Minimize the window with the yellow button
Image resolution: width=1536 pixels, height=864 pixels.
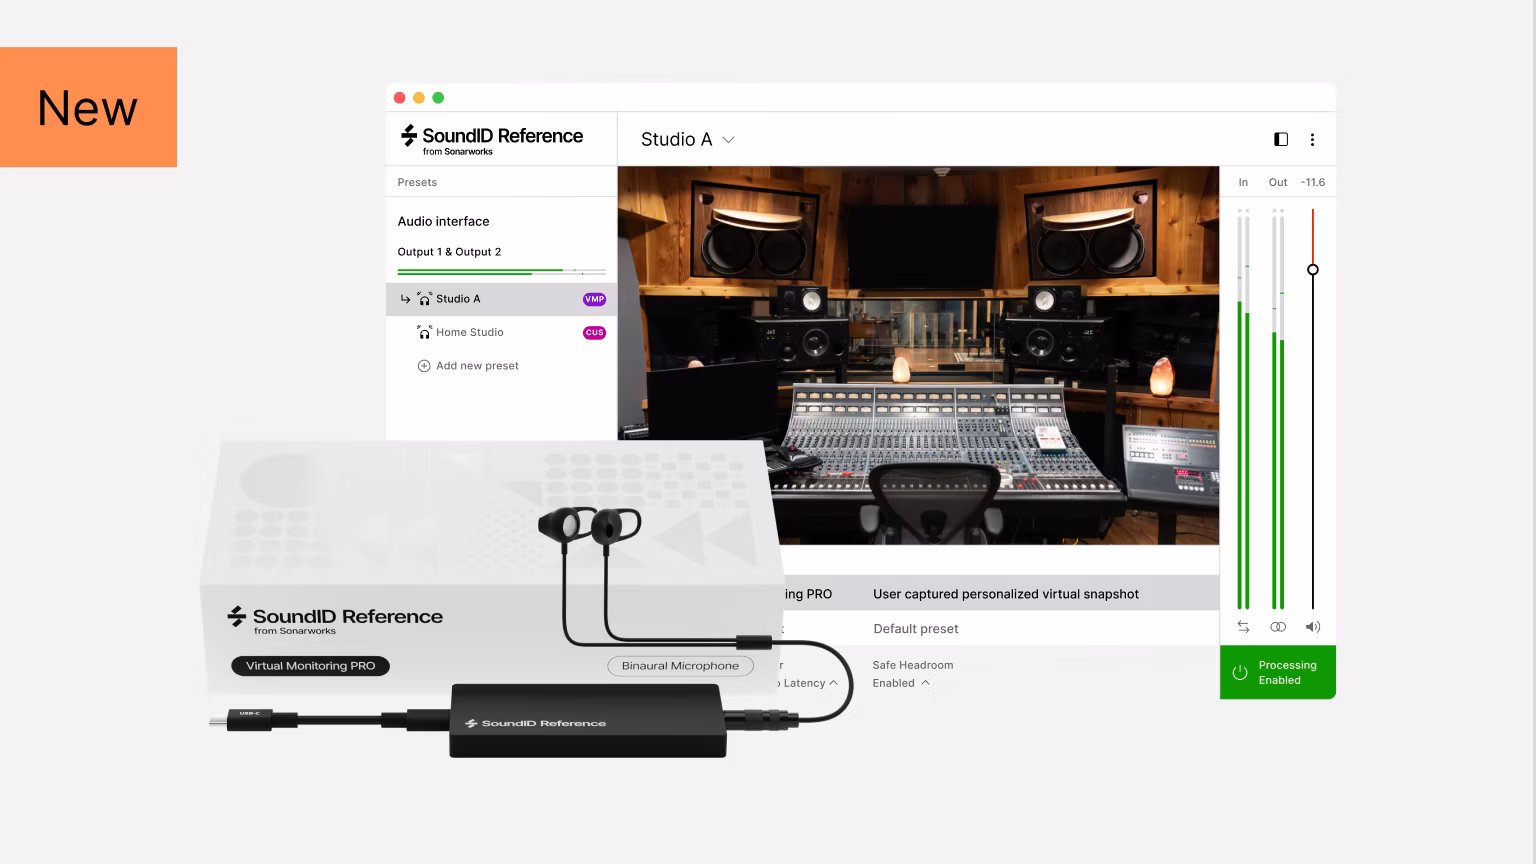tap(418, 98)
